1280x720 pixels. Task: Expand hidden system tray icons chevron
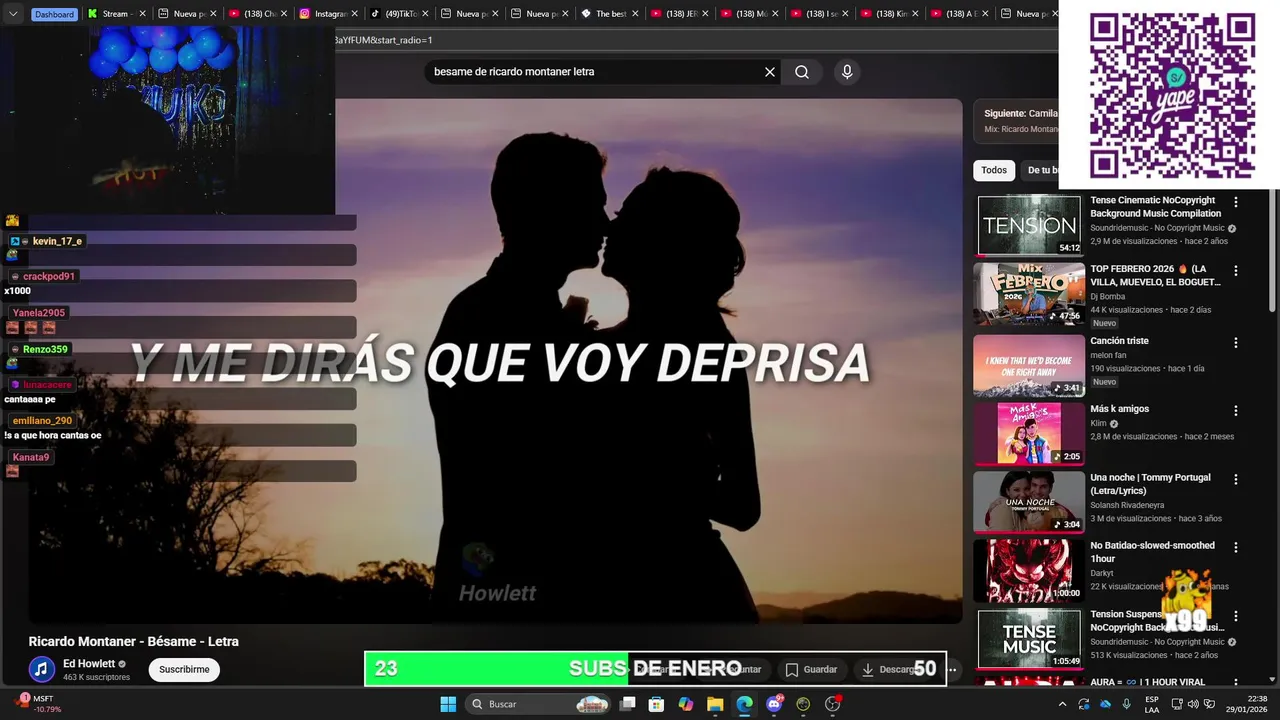pyautogui.click(x=1062, y=704)
